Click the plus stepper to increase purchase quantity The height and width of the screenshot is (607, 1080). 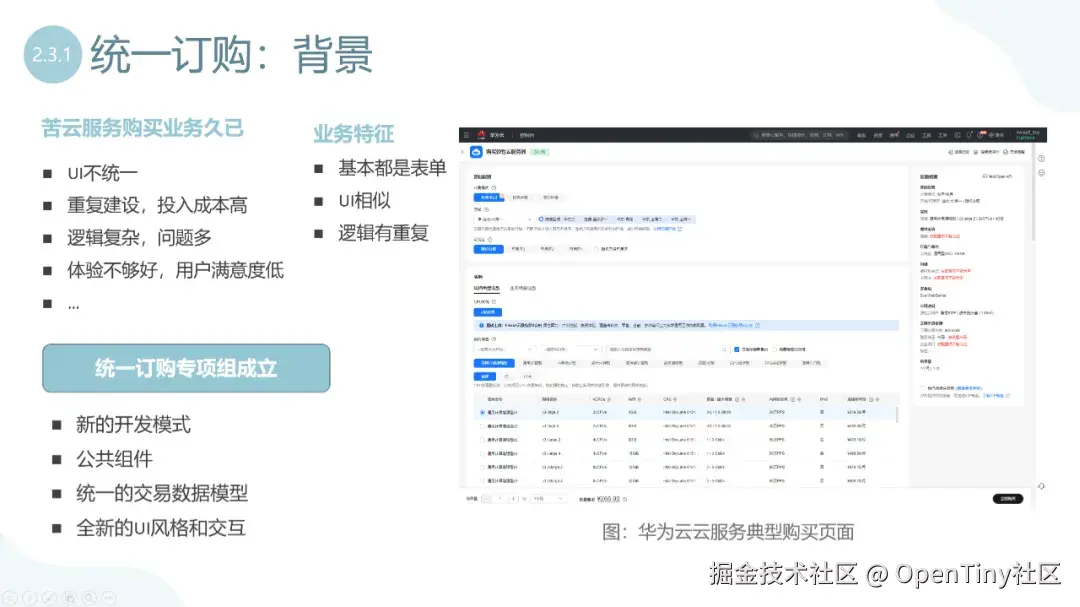tap(514, 498)
